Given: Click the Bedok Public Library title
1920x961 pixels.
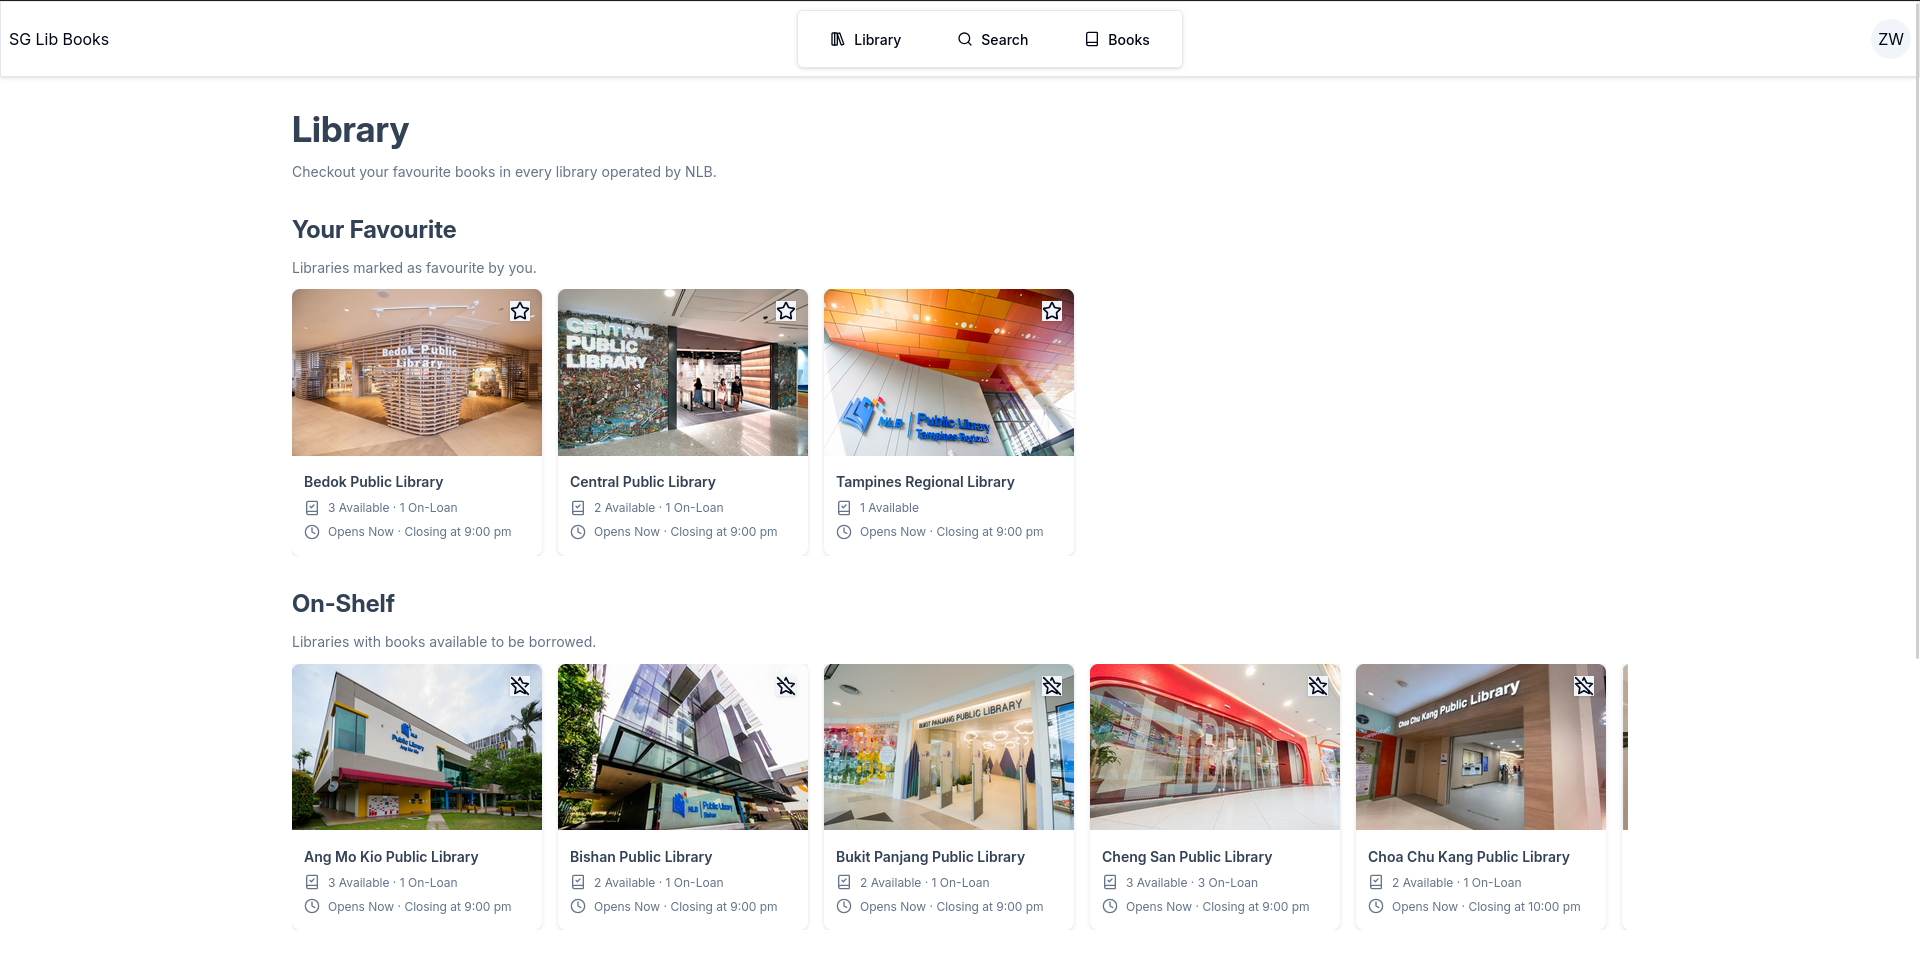Looking at the screenshot, I should [x=373, y=482].
